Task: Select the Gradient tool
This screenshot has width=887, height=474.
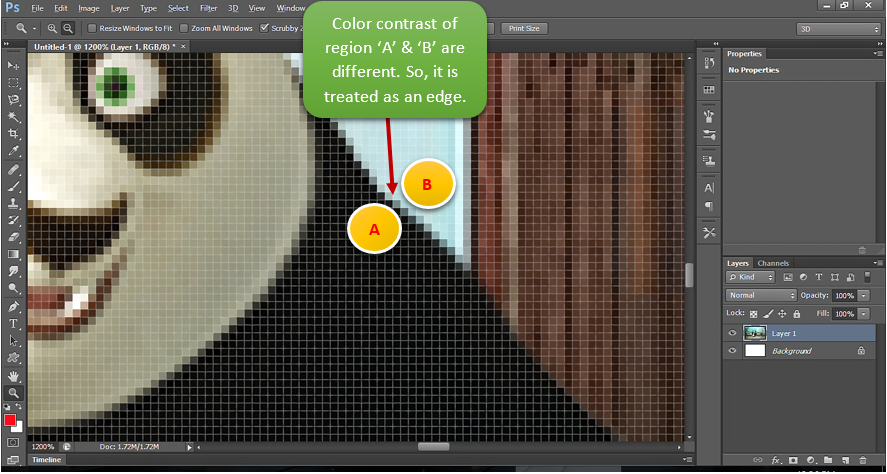Action: 13,254
